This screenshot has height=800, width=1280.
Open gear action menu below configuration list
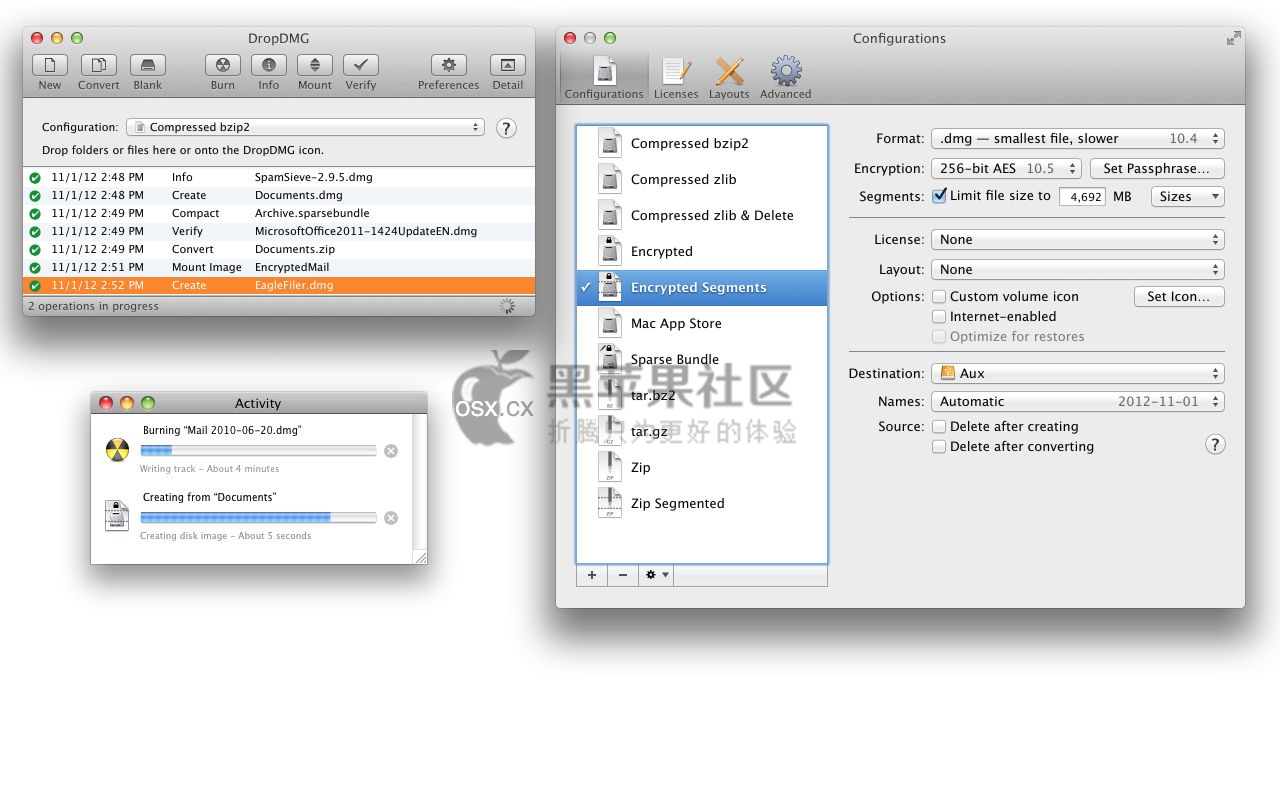point(656,575)
